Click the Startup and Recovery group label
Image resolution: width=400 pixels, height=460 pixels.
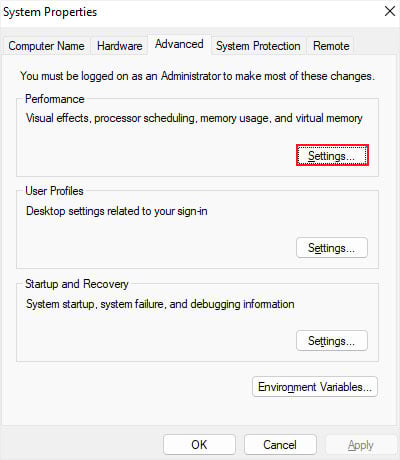coord(77,284)
